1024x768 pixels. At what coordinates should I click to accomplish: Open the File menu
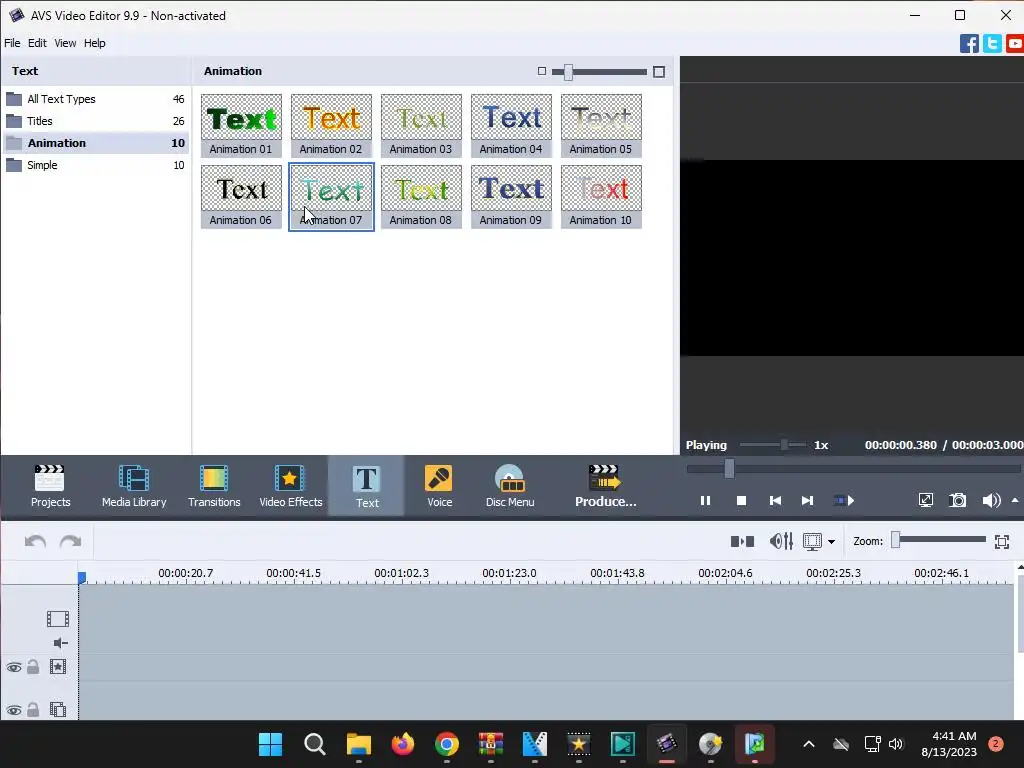tap(12, 43)
